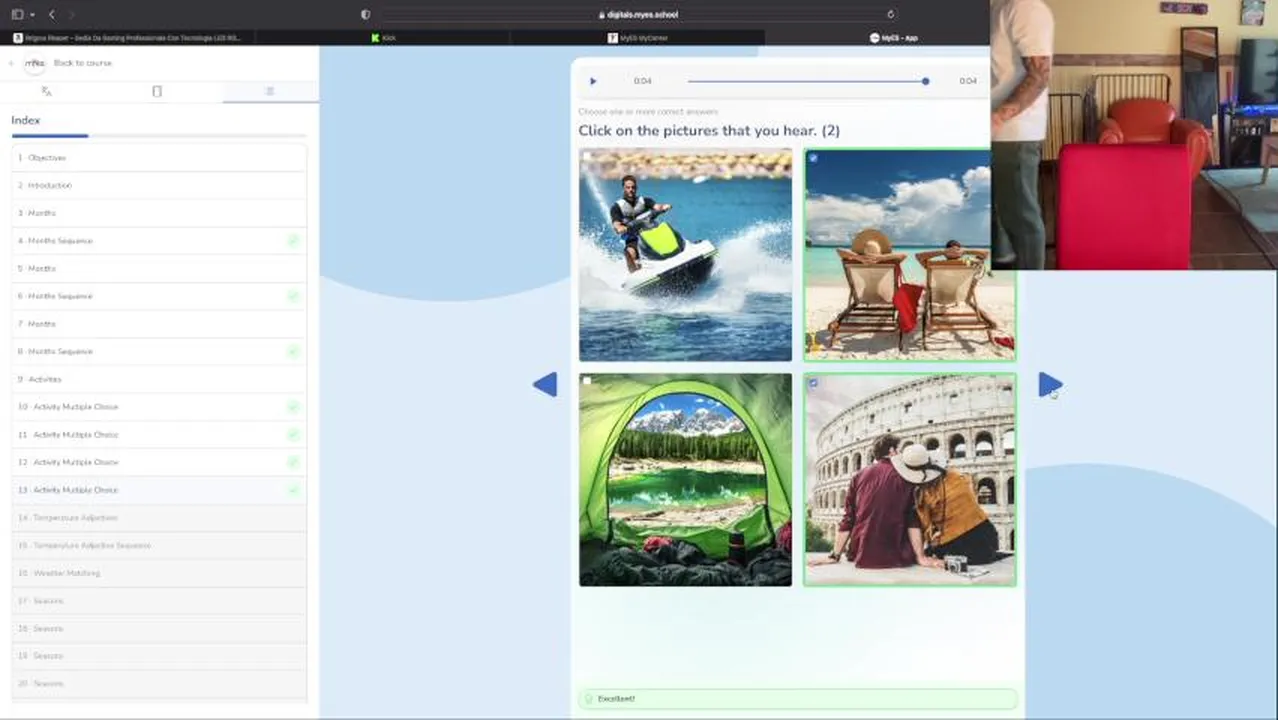
Task: Open index item 19 Seasons
Action: (x=159, y=656)
